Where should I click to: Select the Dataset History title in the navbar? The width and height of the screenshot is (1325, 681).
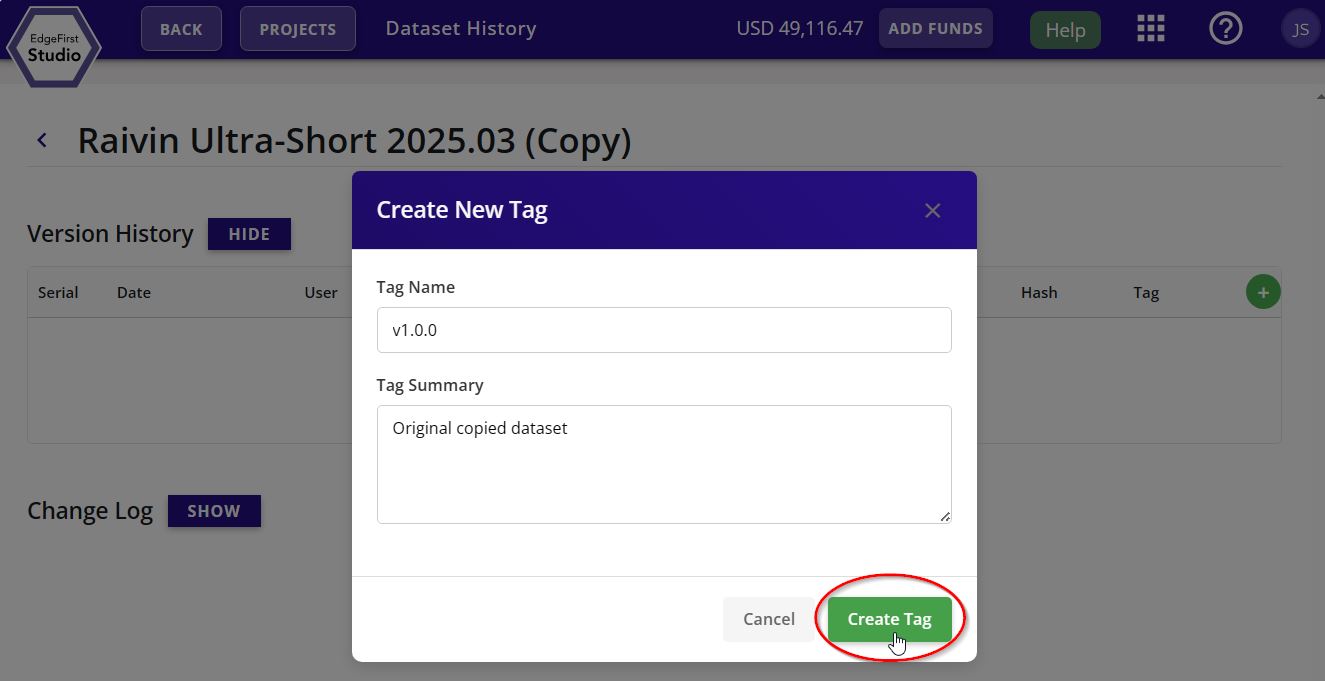click(x=460, y=28)
